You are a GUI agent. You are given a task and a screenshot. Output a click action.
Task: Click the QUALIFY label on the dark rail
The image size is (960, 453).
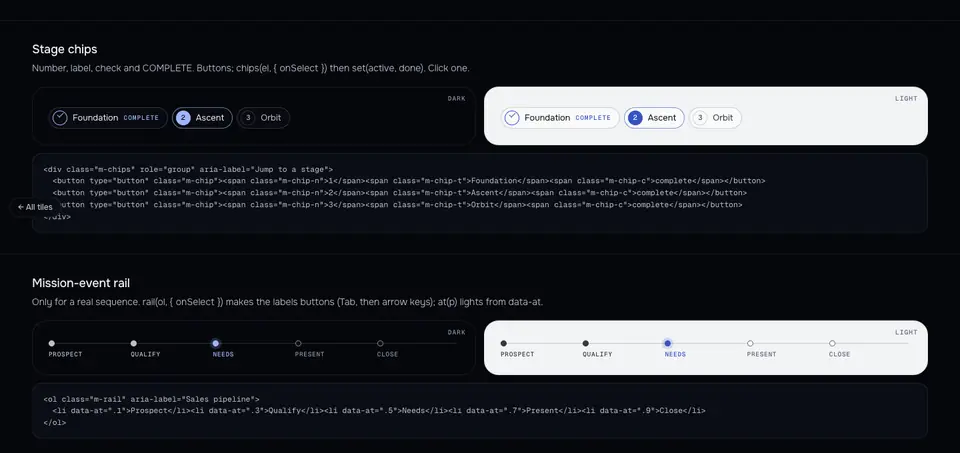(146, 354)
